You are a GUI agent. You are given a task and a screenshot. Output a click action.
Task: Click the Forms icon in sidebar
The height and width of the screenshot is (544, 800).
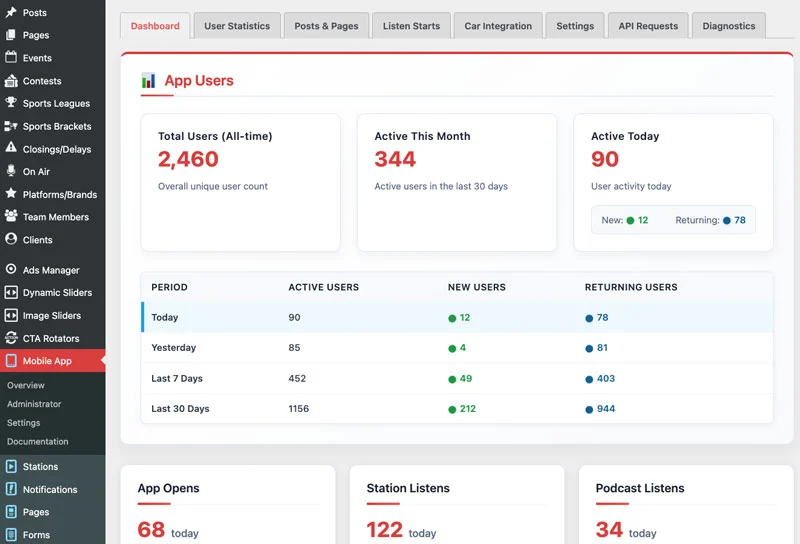11,534
